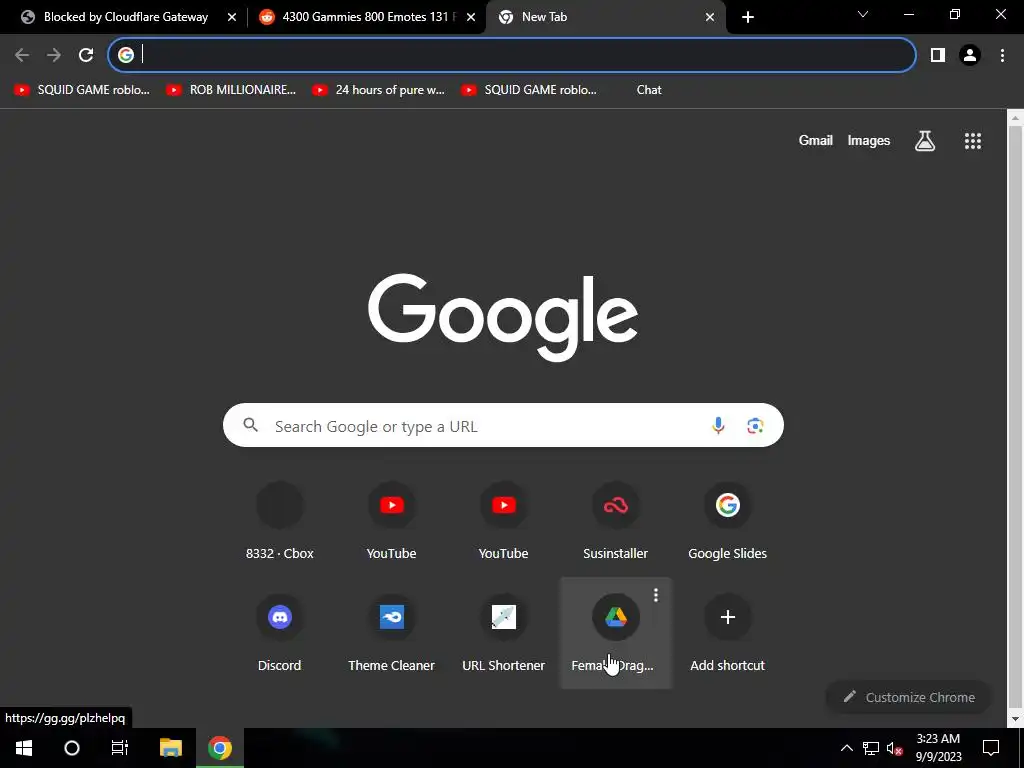
Task: Click Add shortcut plus tile
Action: 728,635
